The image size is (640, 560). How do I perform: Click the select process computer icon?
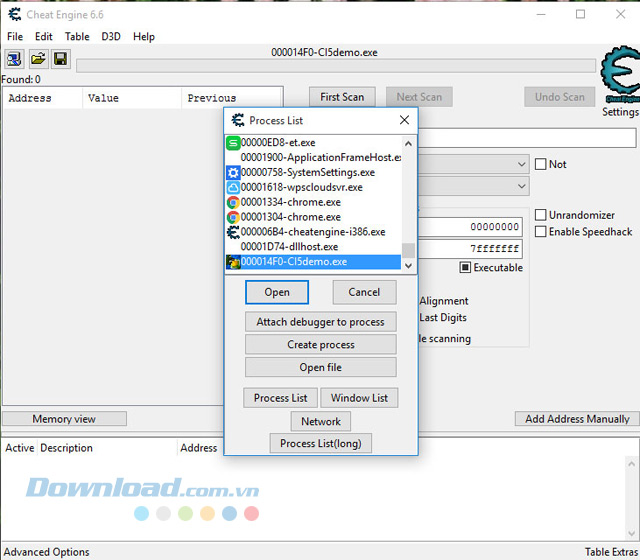coord(15,60)
